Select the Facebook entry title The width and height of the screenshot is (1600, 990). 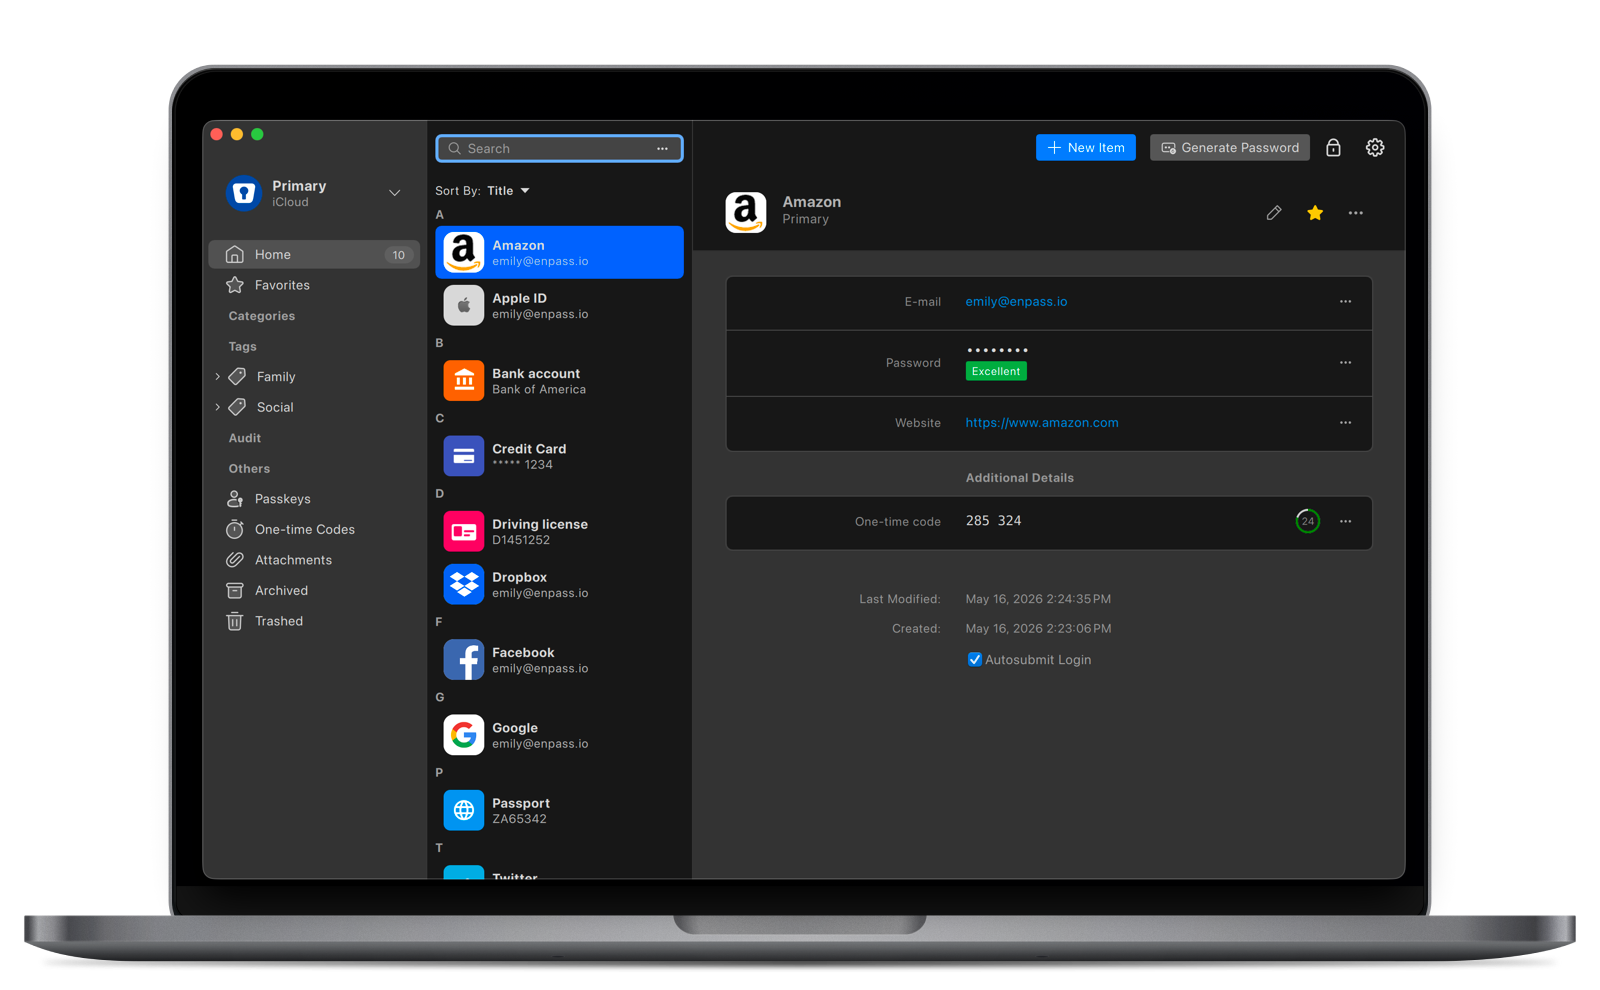click(523, 652)
